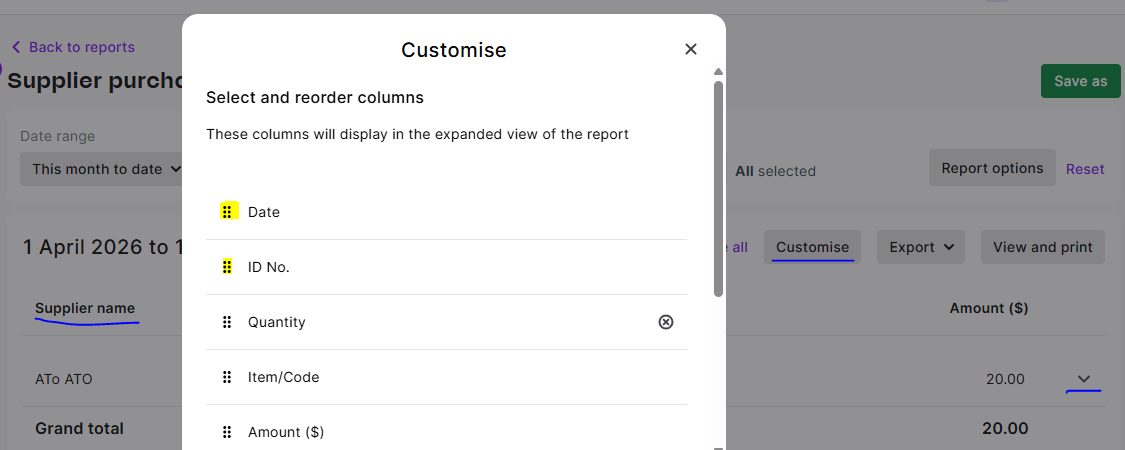Click the Quantity row drag handle

coord(227,322)
